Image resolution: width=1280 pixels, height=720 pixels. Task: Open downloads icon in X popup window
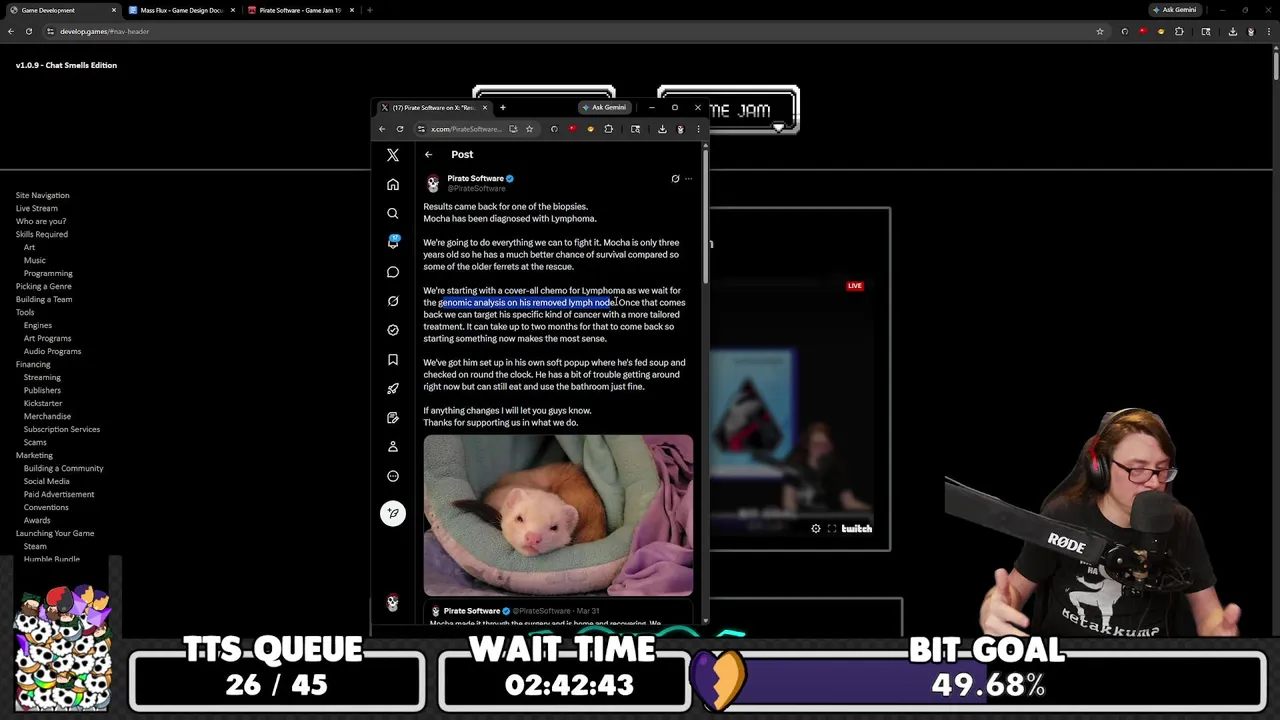(x=662, y=129)
